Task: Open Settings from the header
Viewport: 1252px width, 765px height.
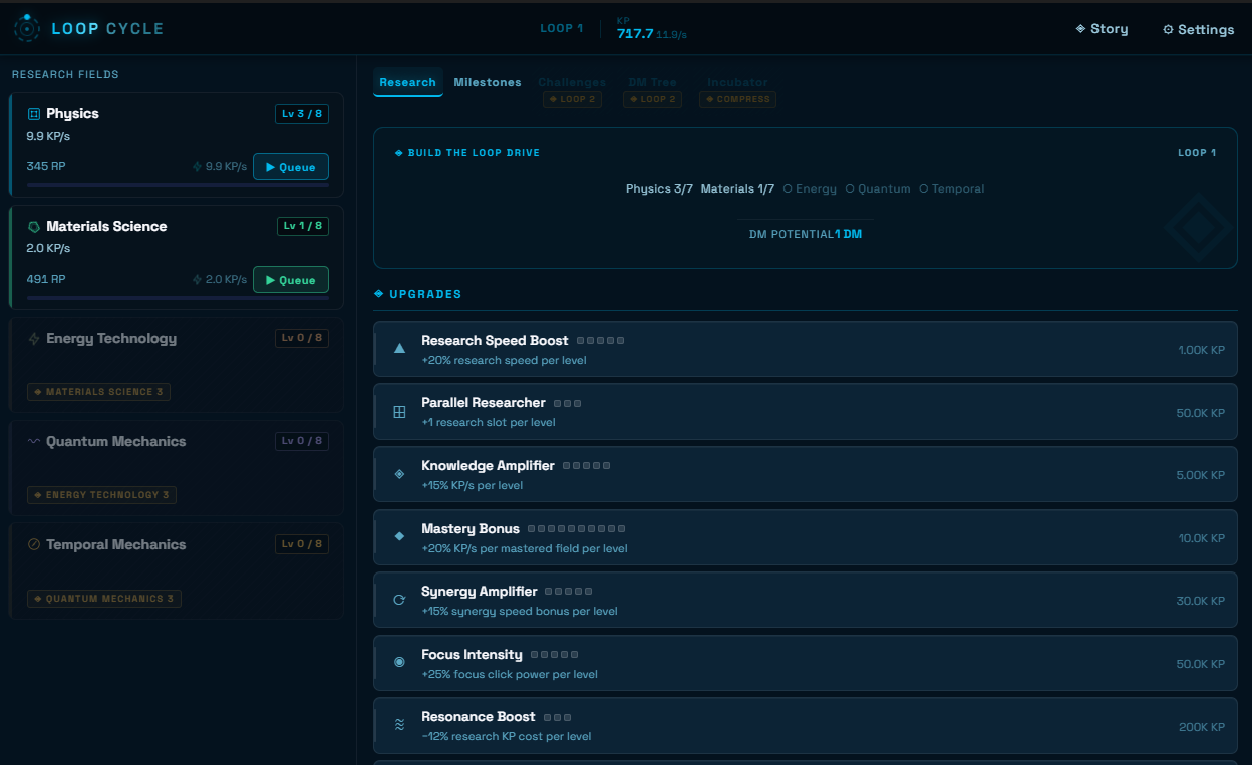Action: pos(1198,29)
